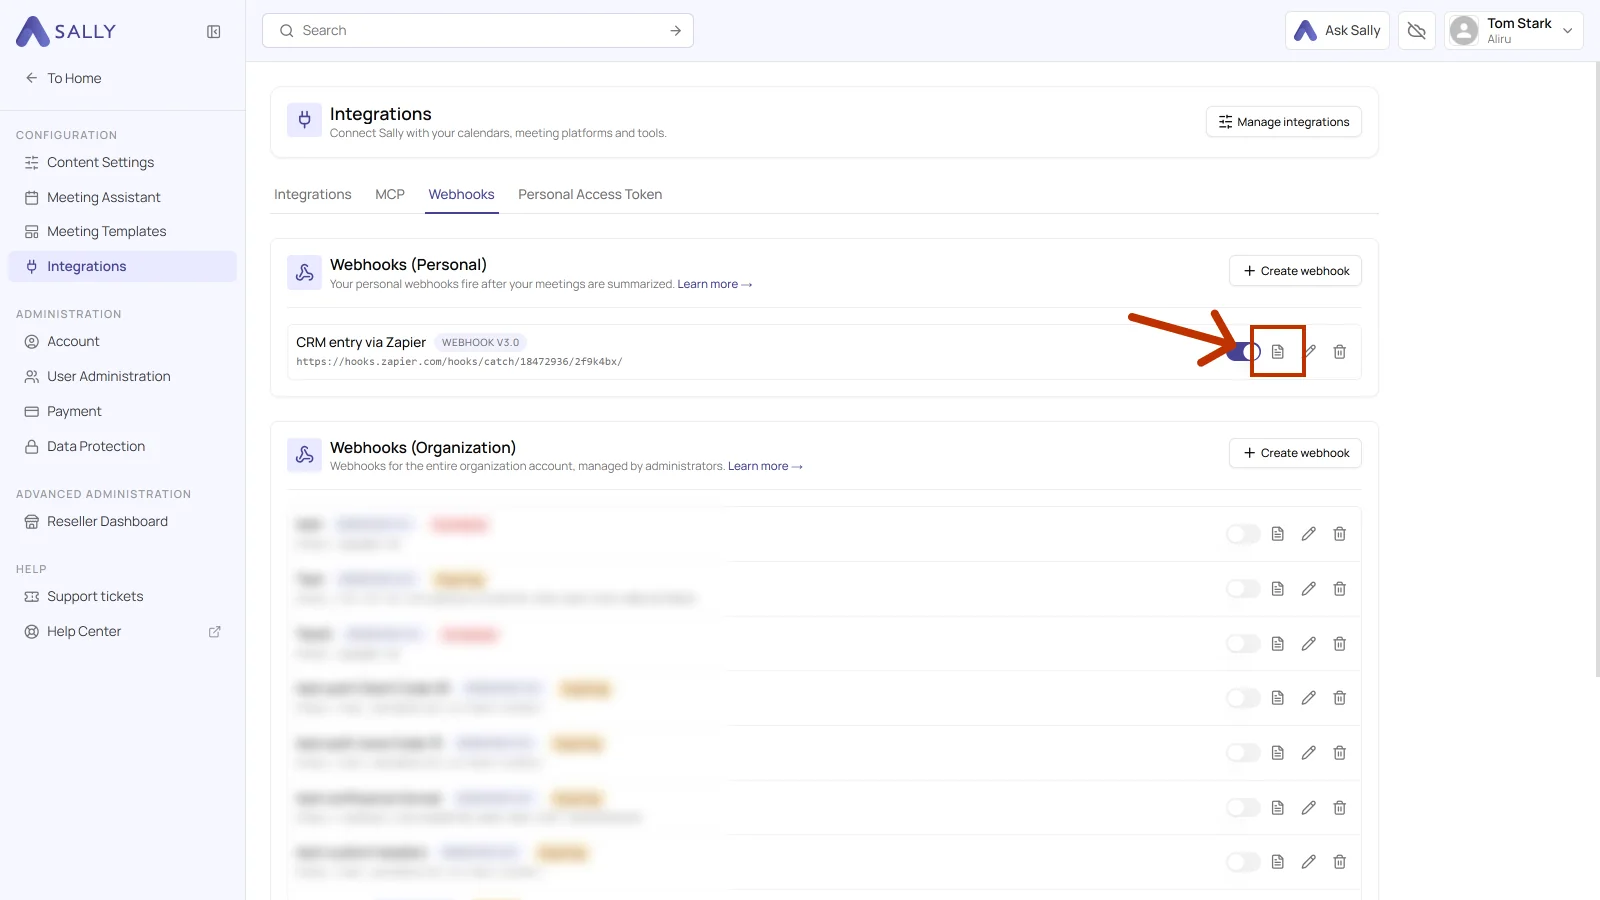Enable the seventh organization webhook toggle
Viewport: 1600px width, 900px height.
1243,862
